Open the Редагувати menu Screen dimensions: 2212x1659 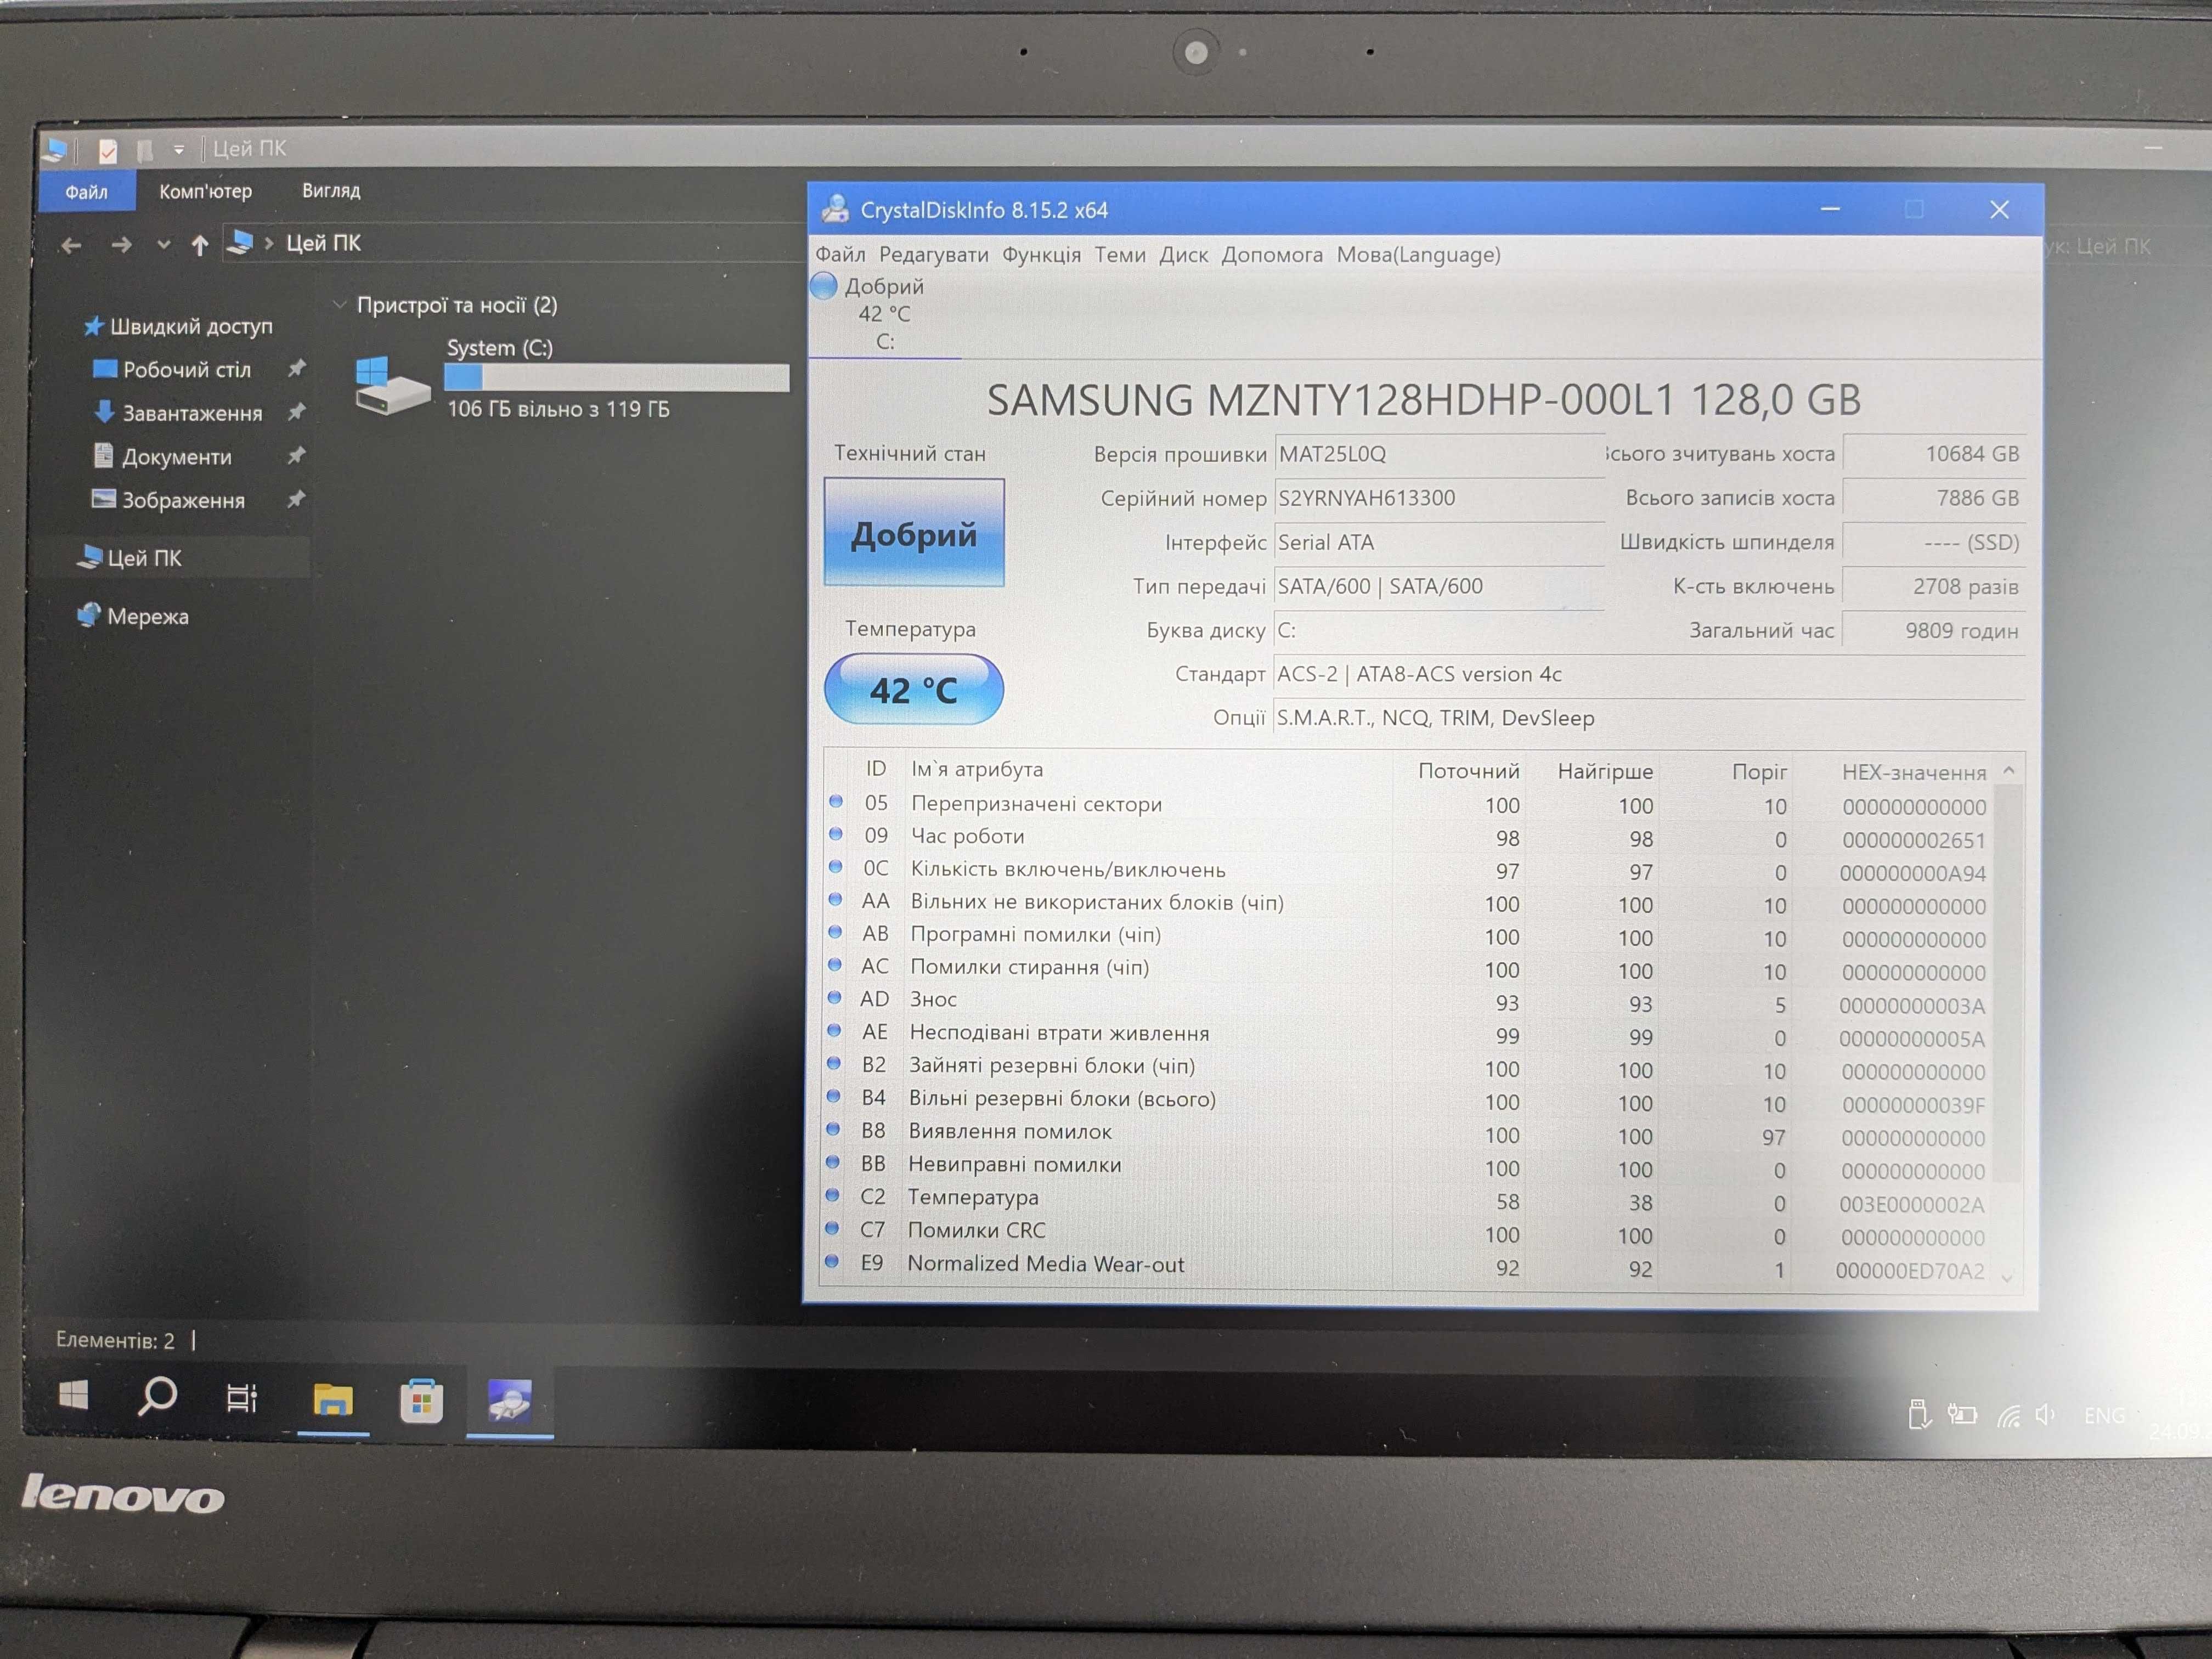click(x=933, y=255)
